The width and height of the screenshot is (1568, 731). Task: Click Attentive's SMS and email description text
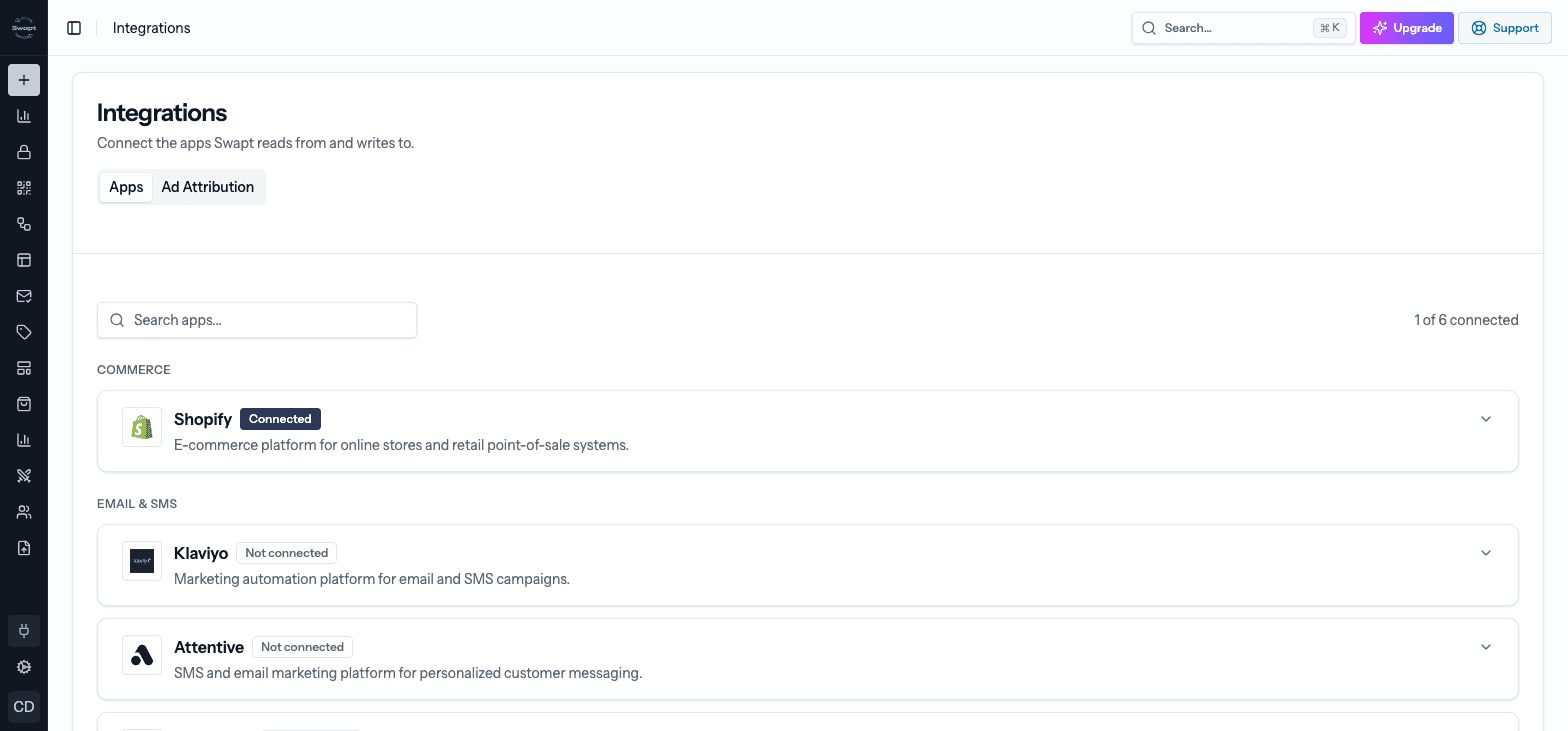click(408, 673)
